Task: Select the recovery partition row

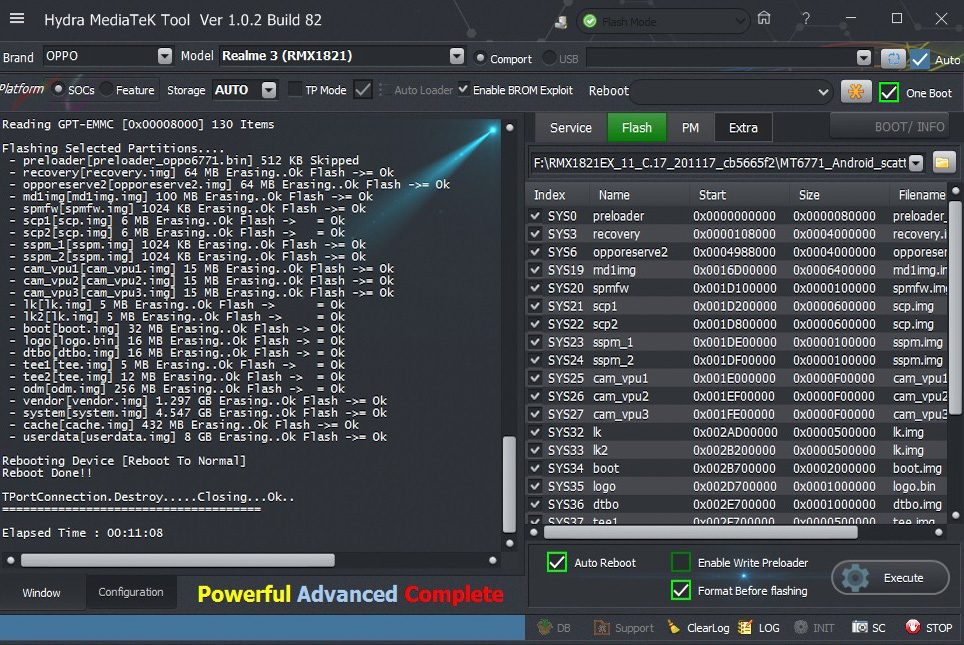Action: pos(738,234)
